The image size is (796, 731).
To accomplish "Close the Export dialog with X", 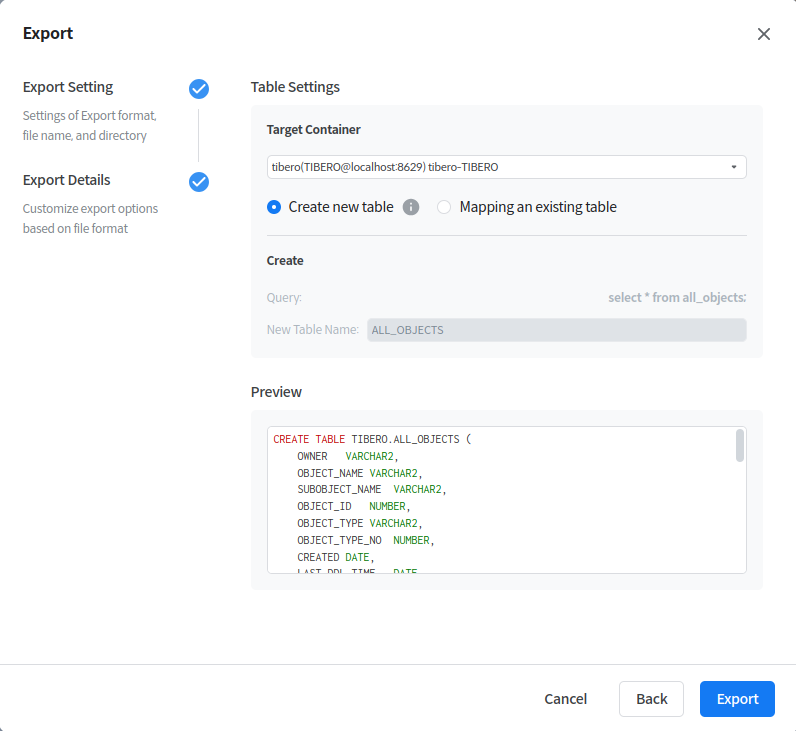I will pyautogui.click(x=764, y=34).
